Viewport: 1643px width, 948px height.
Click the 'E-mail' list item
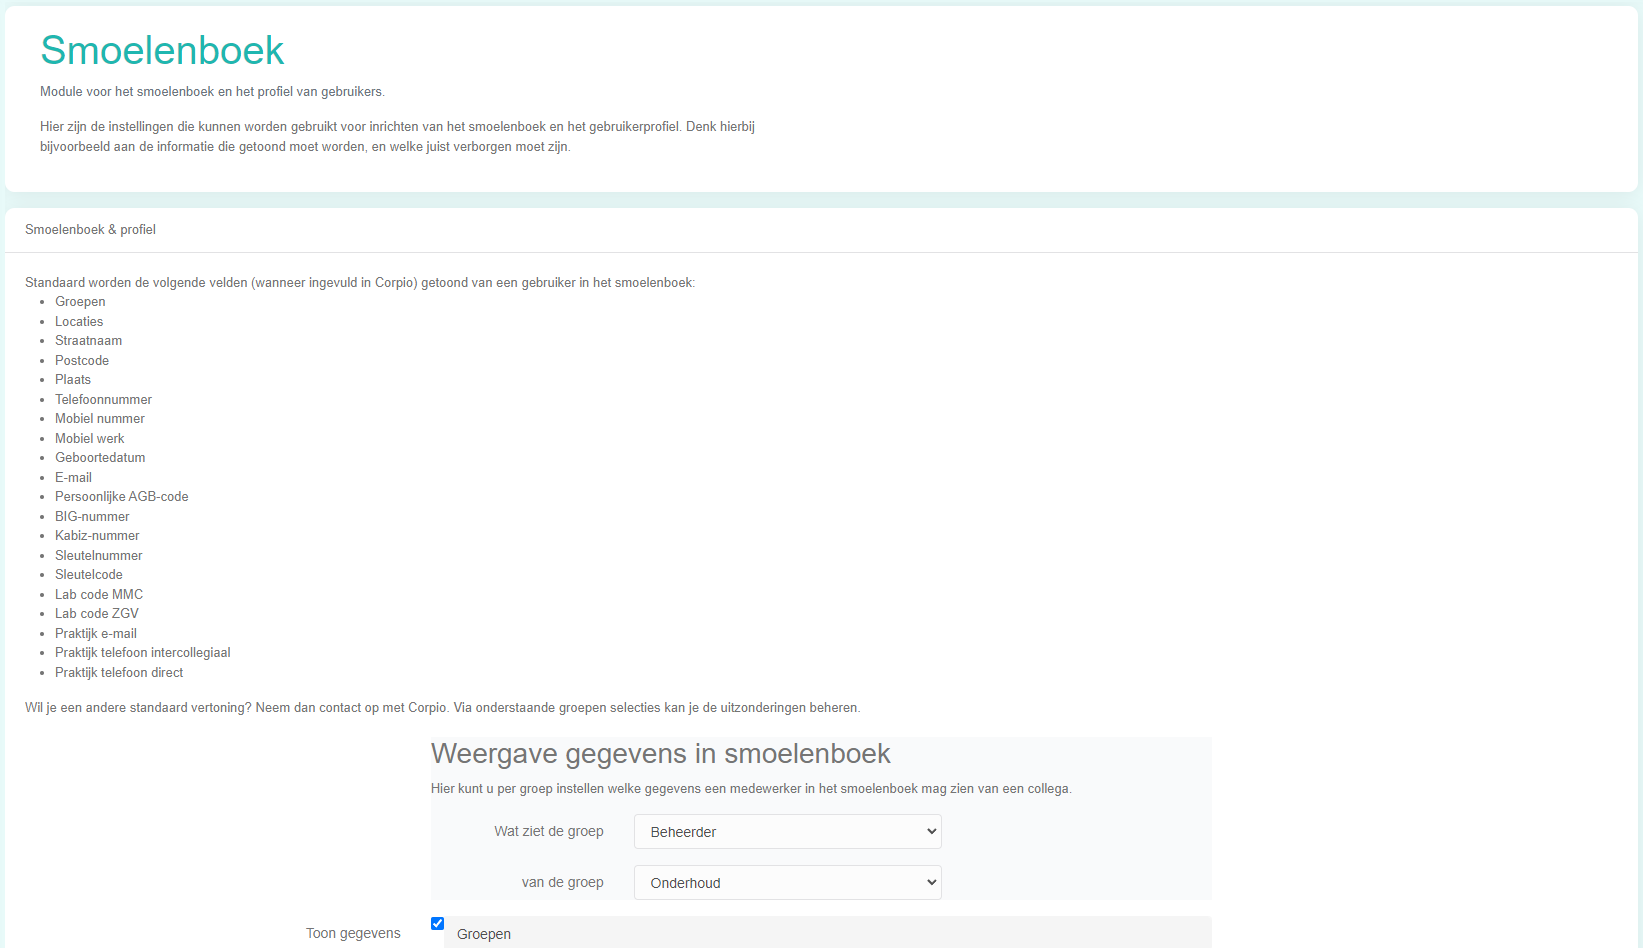pos(73,477)
